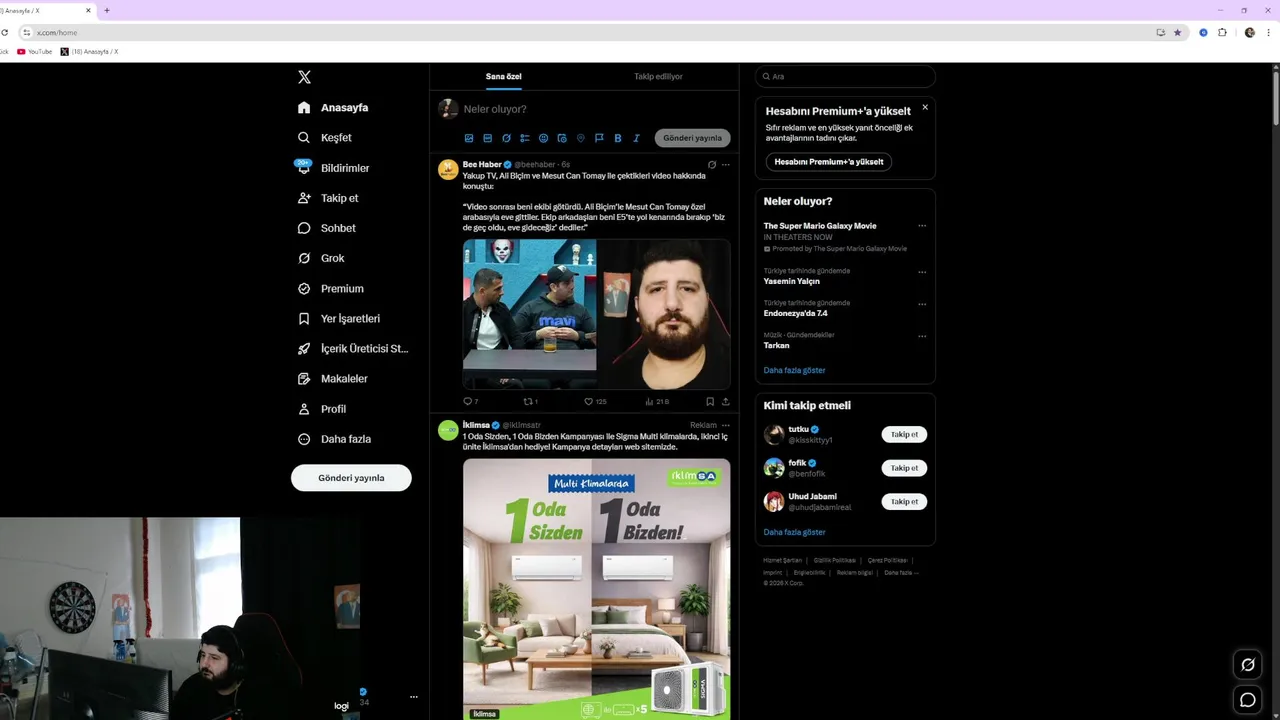Open Grok from sidebar
This screenshot has width=1280, height=720.
(x=321, y=258)
